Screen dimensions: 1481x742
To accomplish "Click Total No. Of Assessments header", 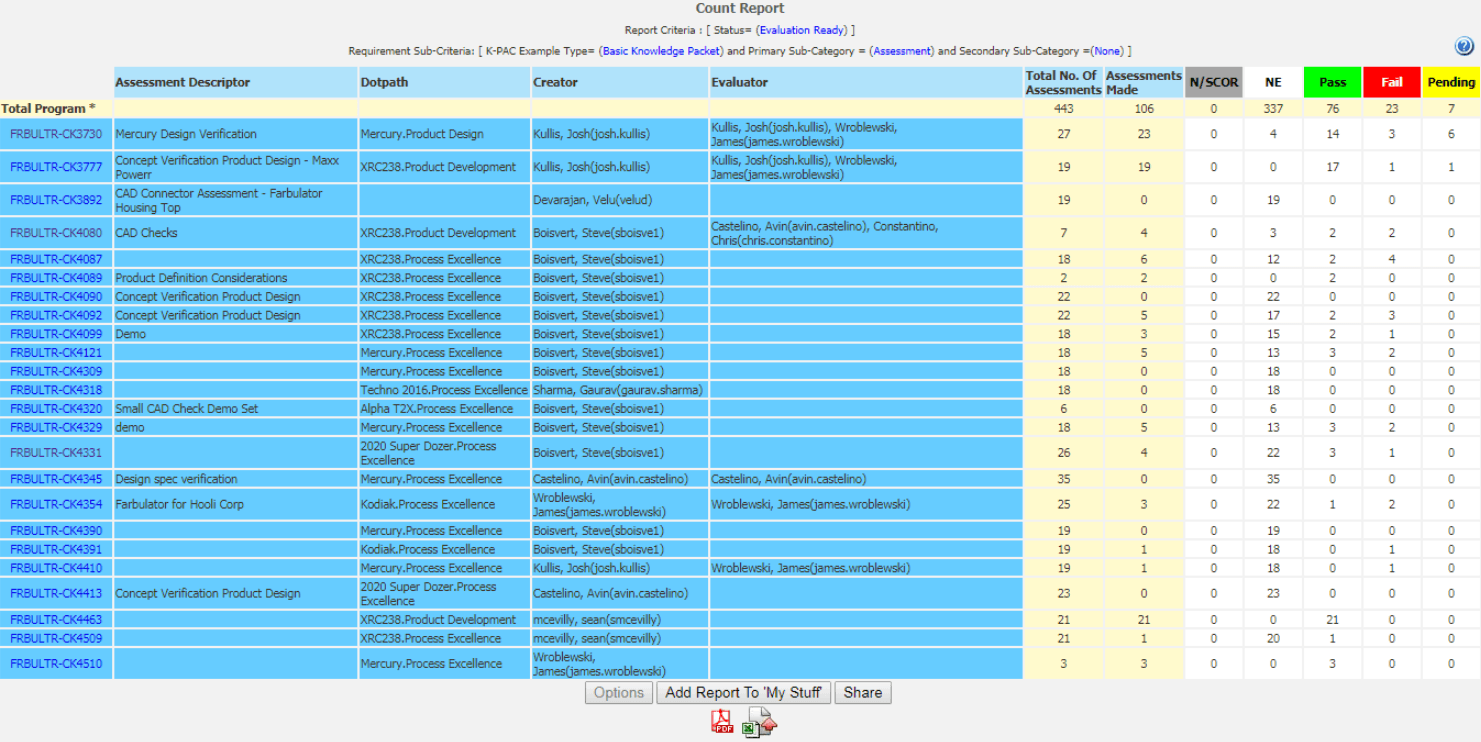I will click(x=1063, y=82).
